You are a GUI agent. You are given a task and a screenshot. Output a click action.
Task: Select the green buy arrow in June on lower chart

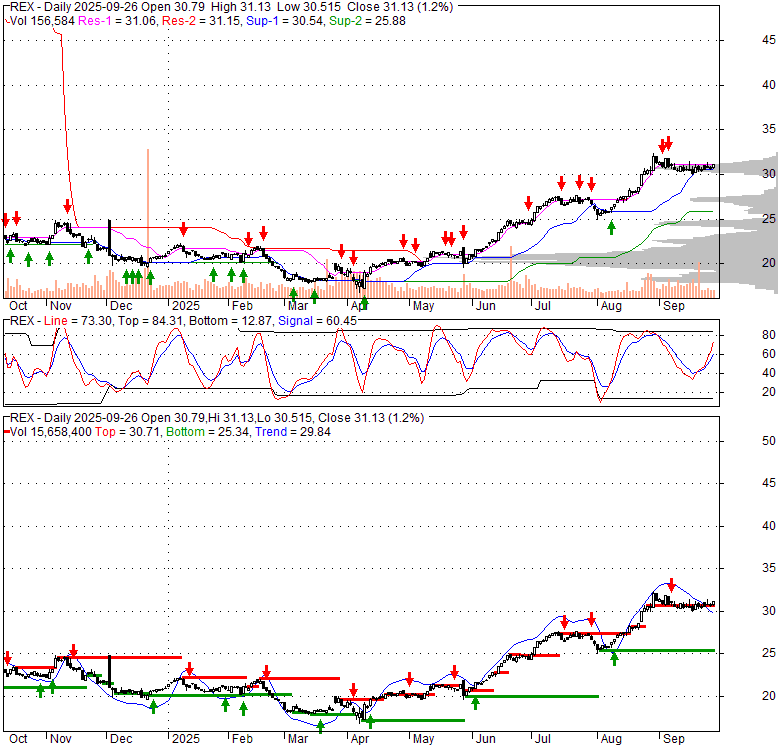(475, 703)
